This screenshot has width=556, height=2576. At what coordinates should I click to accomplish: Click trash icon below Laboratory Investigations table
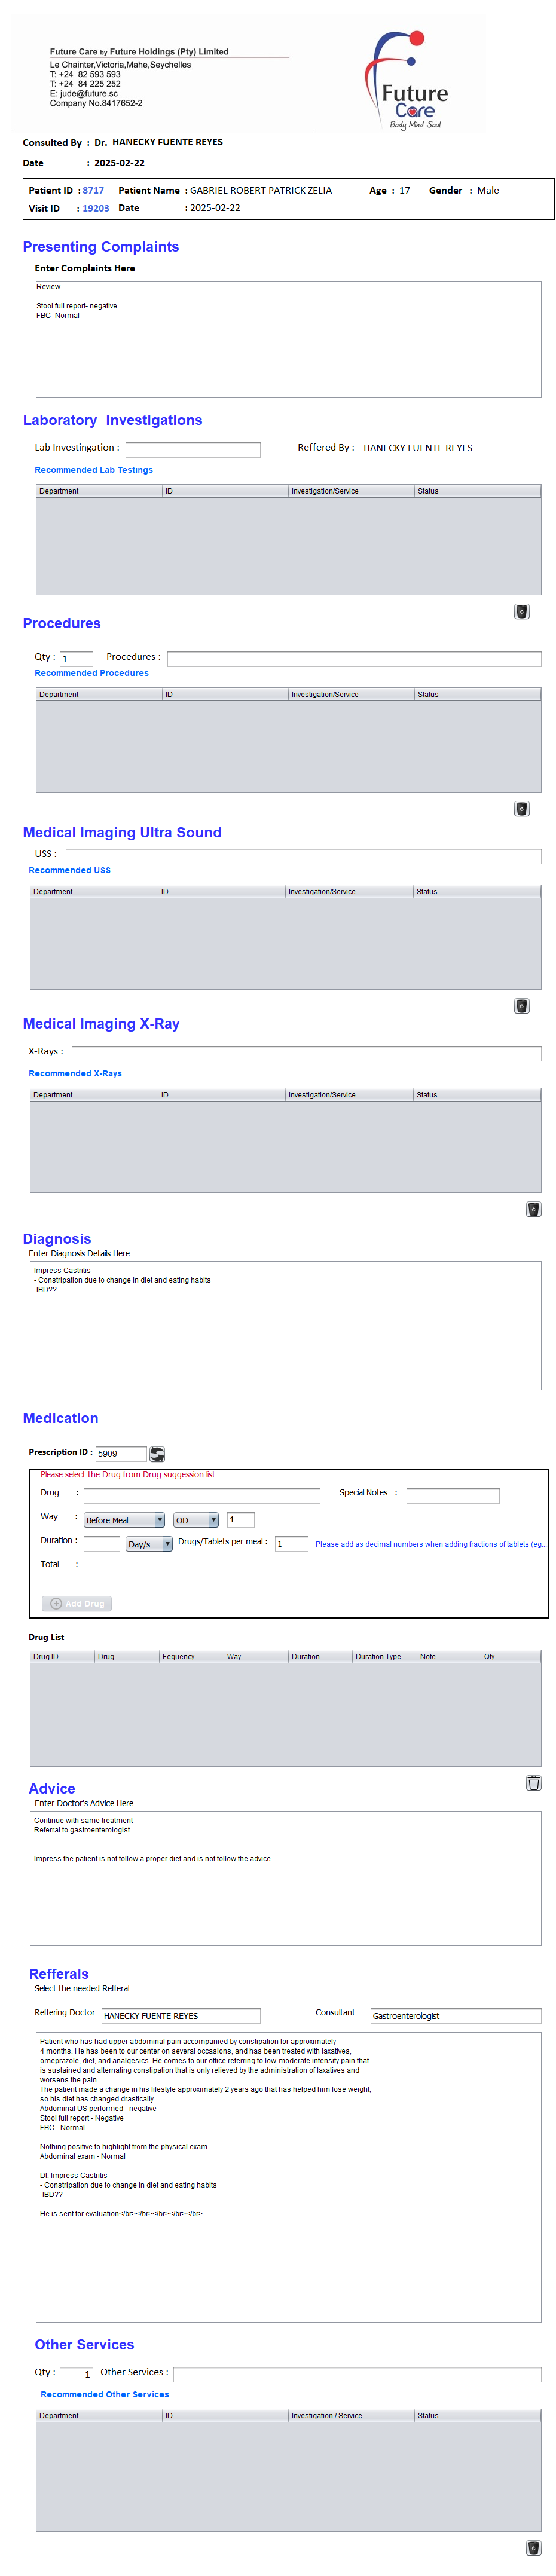tap(521, 612)
